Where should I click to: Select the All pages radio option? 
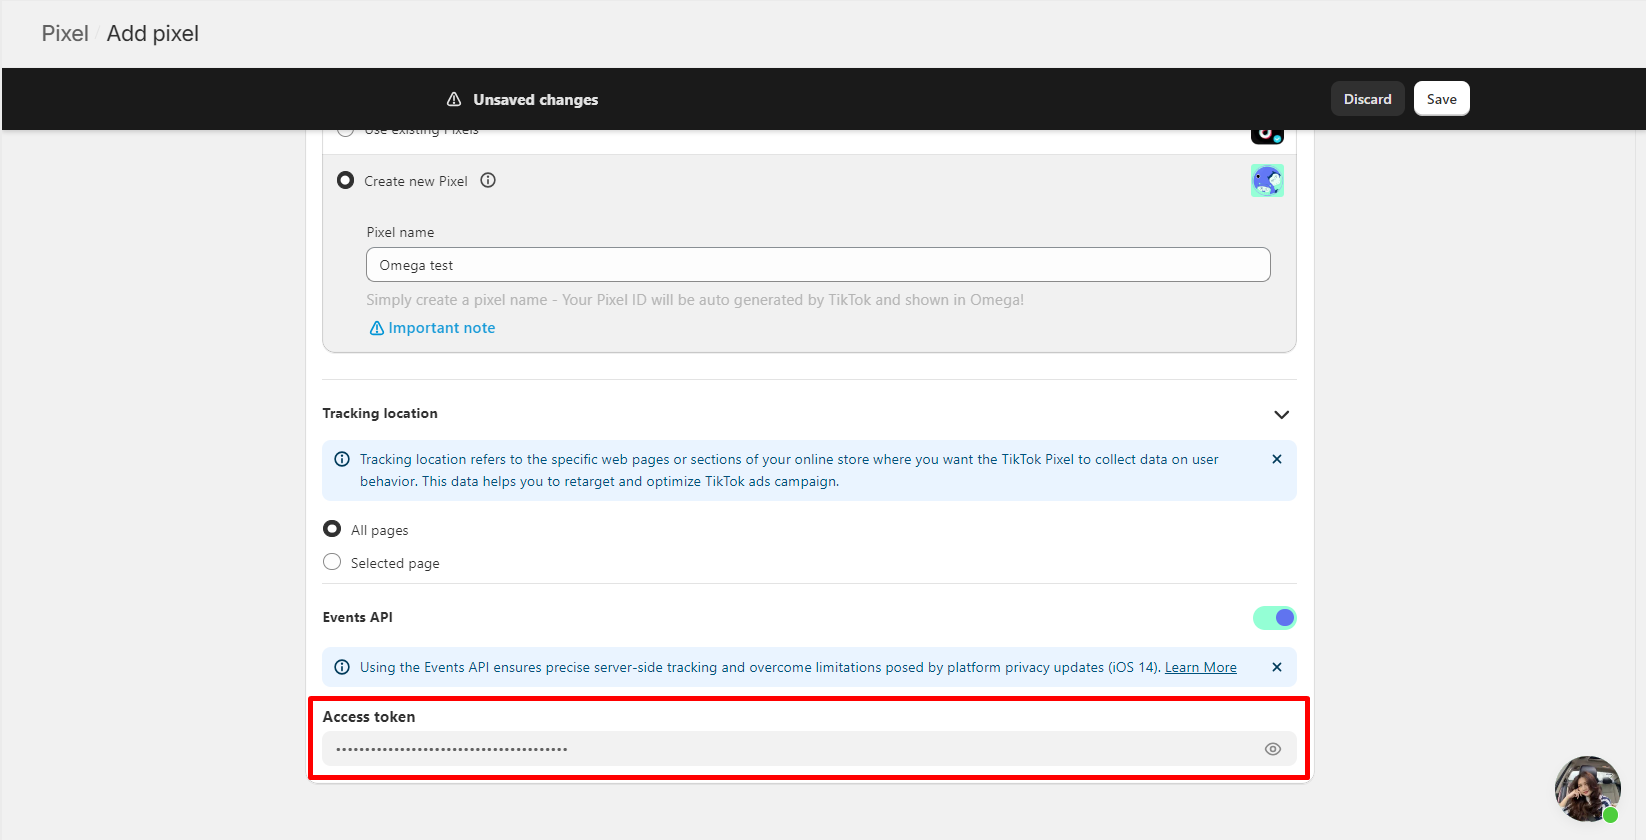click(x=332, y=529)
